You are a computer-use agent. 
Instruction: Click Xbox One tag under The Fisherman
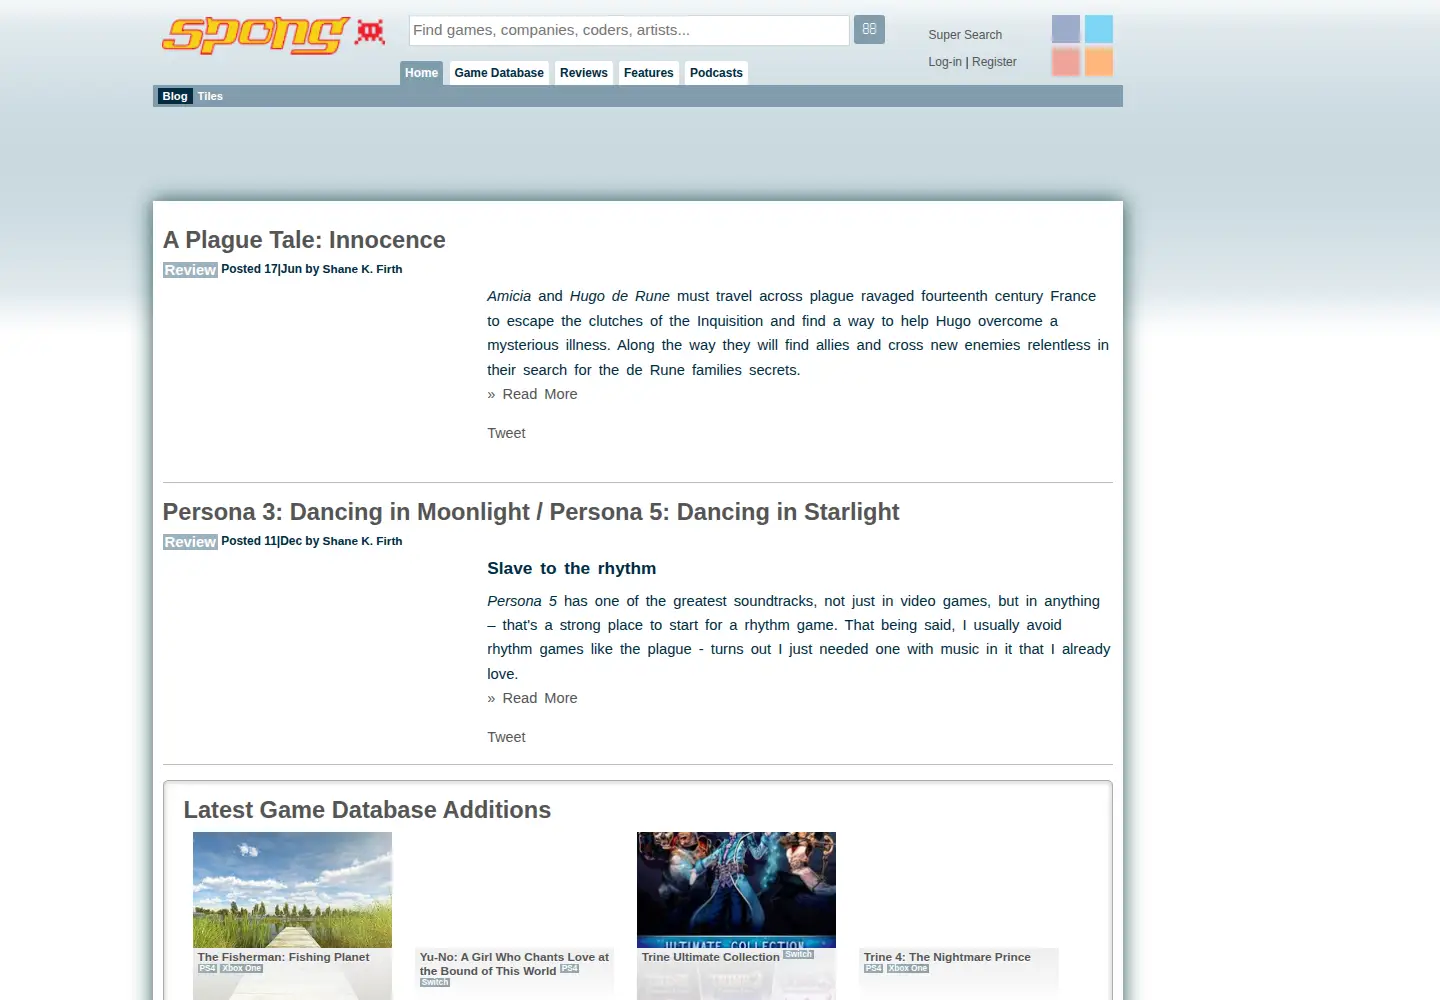[x=242, y=968]
